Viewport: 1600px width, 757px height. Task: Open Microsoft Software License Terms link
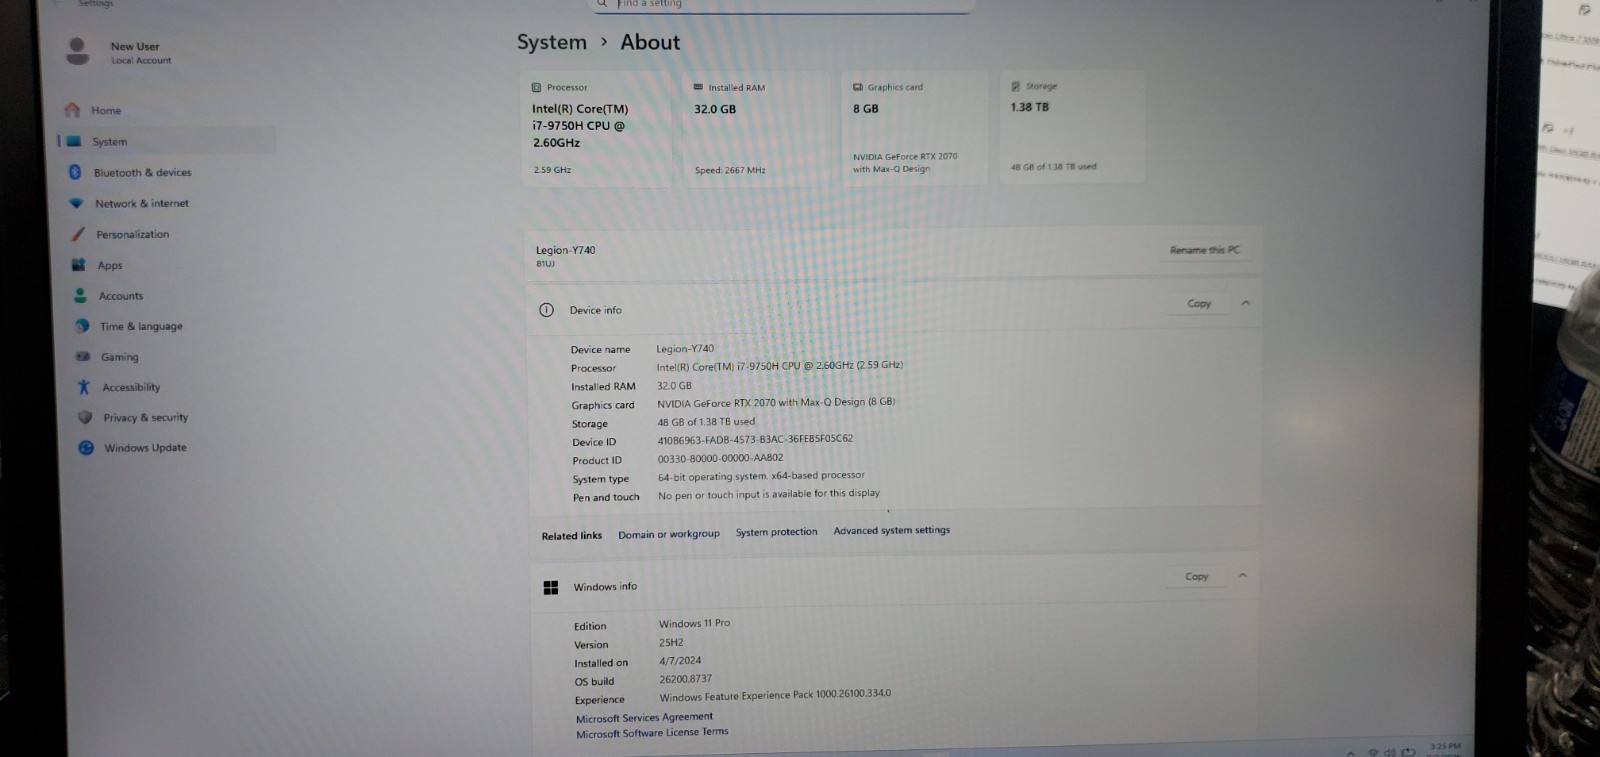tap(652, 733)
